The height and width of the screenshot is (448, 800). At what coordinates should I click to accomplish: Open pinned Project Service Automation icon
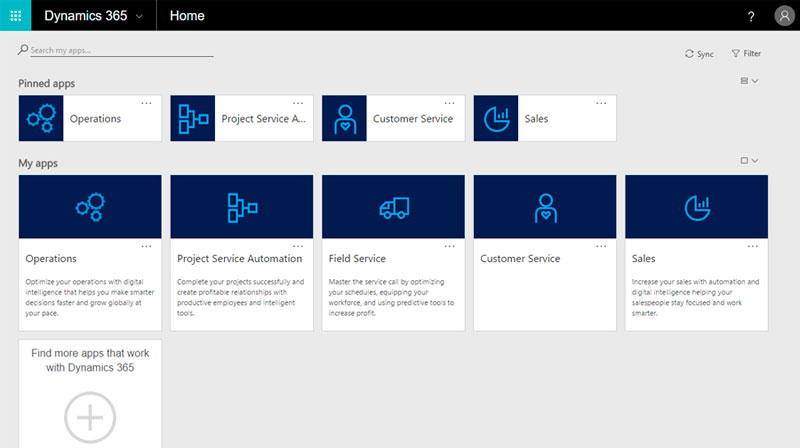pyautogui.click(x=193, y=118)
